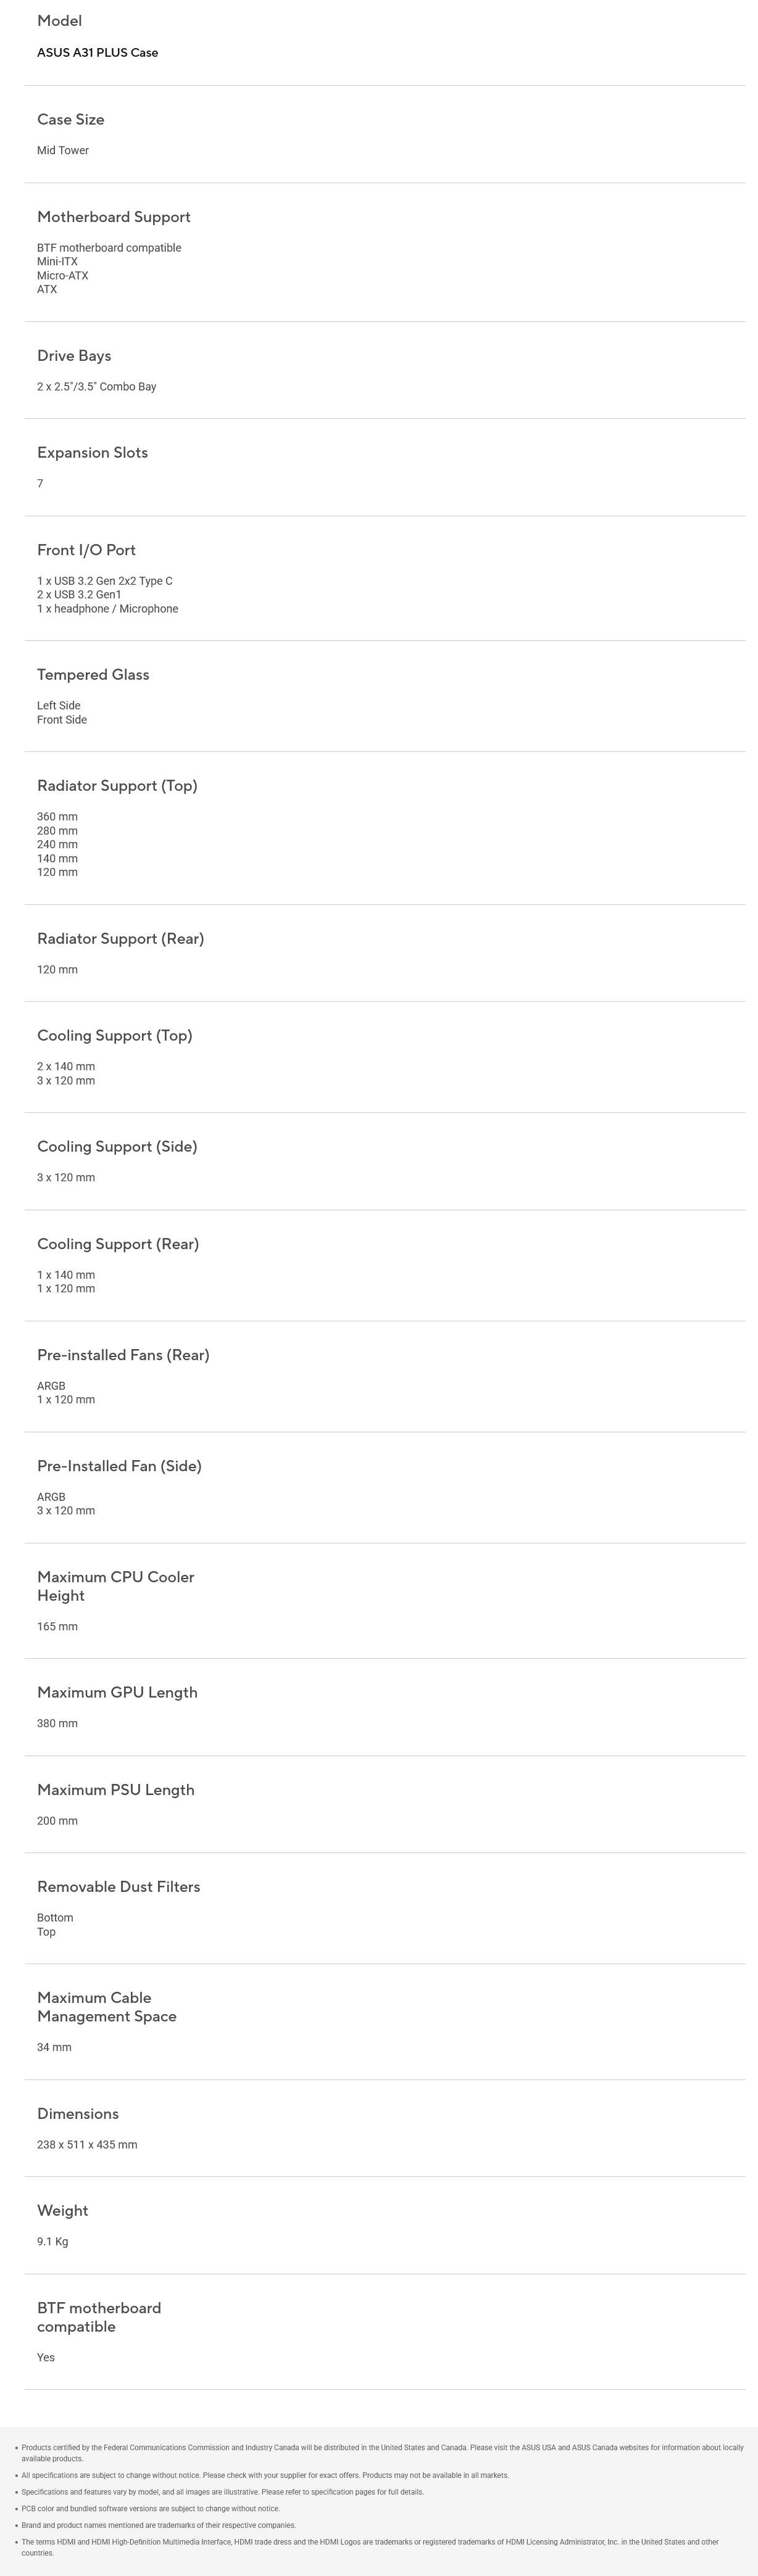This screenshot has width=758, height=2576.
Task: Click the ASUS A31 PLUS Case model name
Action: tap(97, 52)
